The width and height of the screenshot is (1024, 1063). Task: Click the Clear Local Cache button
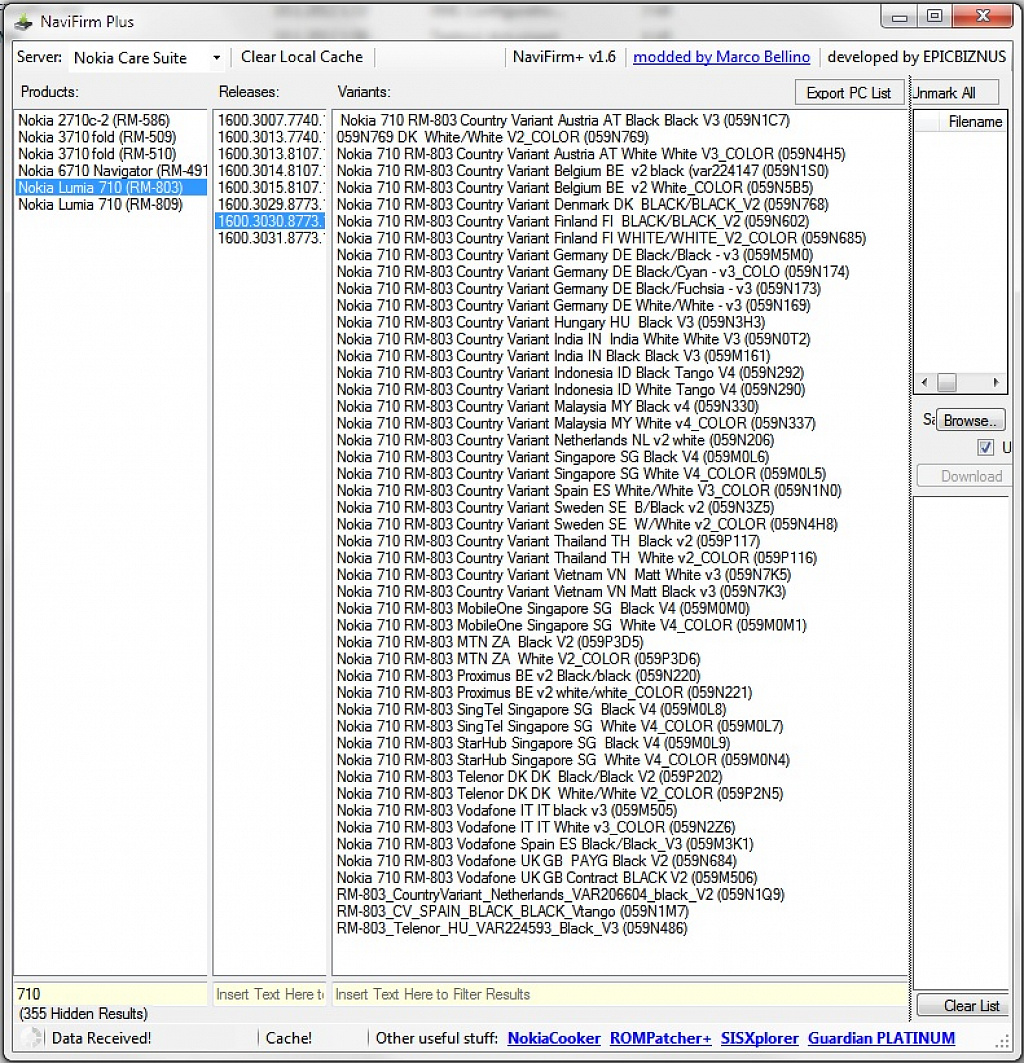pos(302,57)
